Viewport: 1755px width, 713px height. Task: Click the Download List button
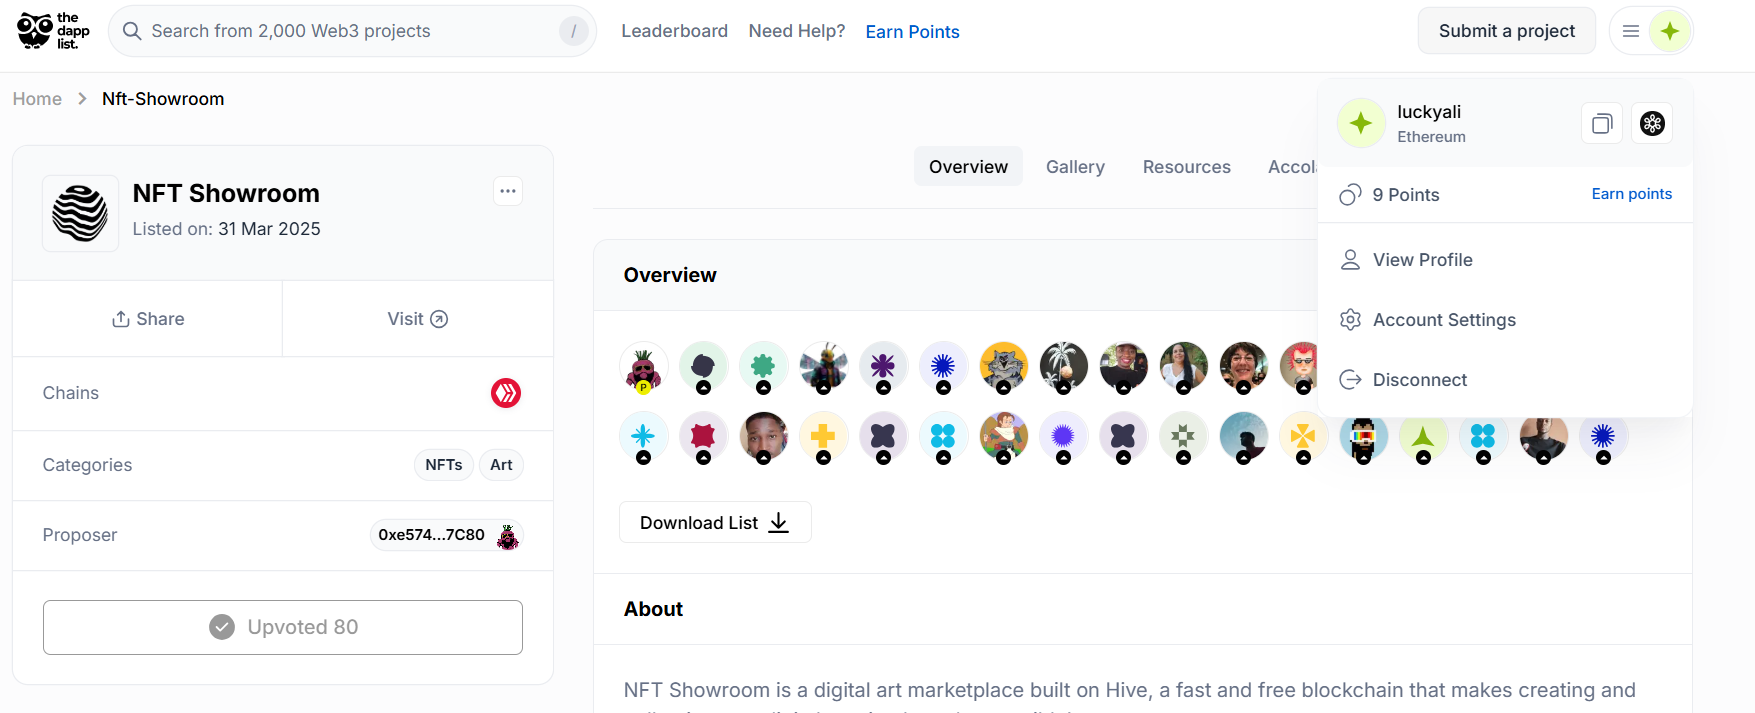pyautogui.click(x=715, y=523)
